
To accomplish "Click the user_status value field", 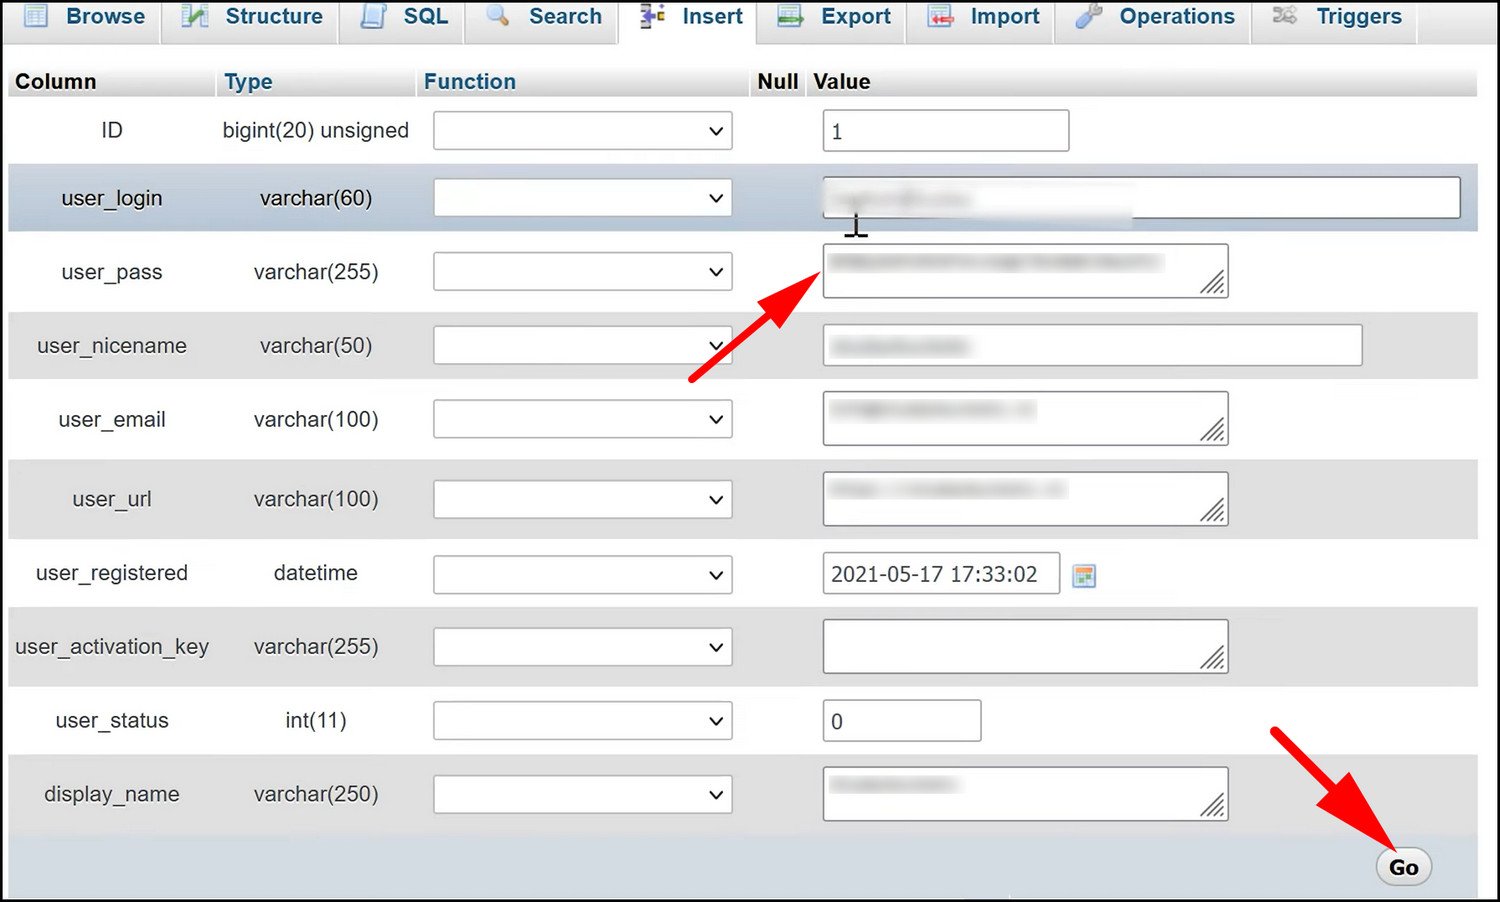I will [901, 721].
